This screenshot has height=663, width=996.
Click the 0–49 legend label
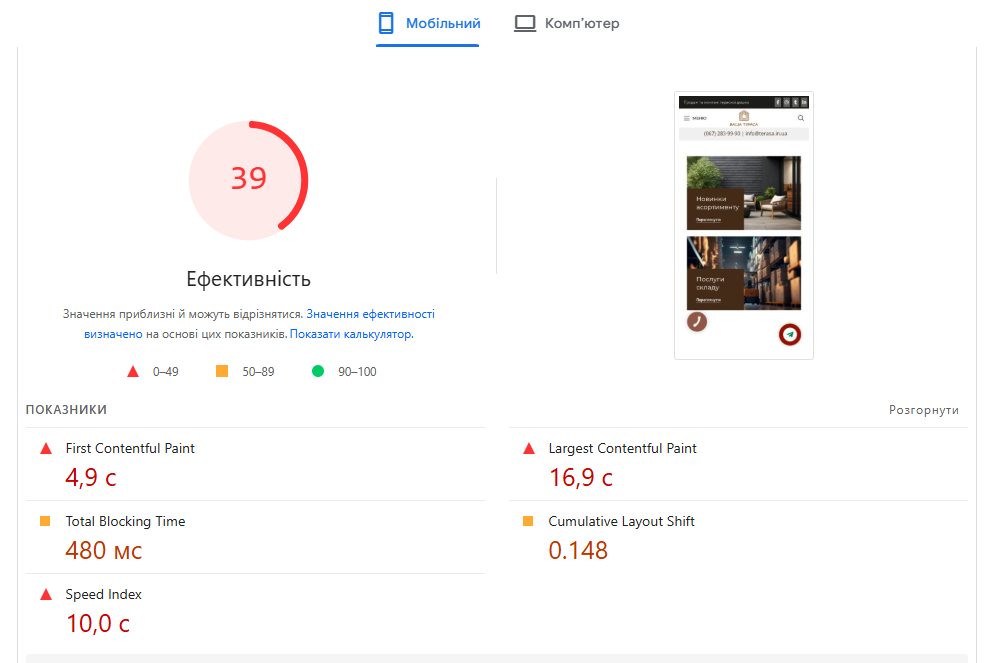[166, 372]
